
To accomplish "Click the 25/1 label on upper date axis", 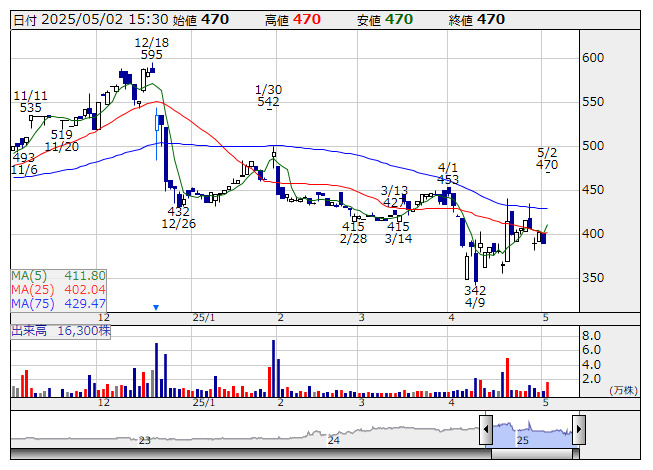I will click(x=204, y=318).
